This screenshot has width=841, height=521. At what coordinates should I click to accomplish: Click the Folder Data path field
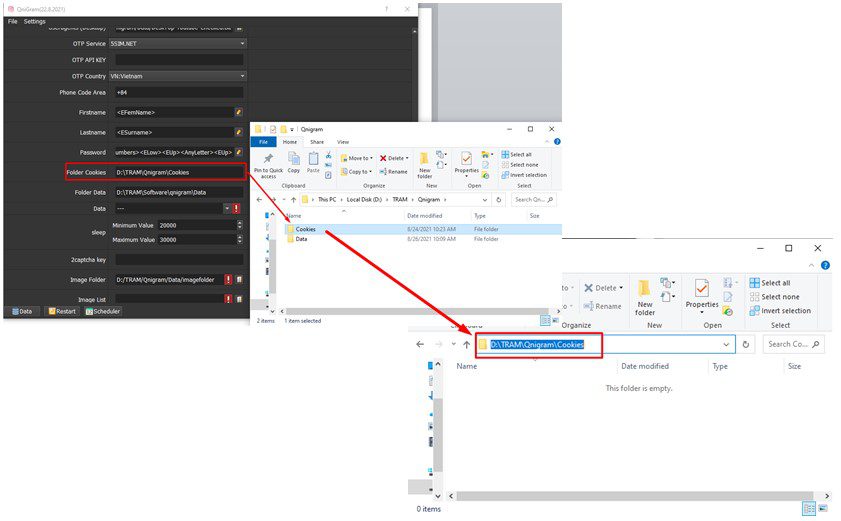179,192
